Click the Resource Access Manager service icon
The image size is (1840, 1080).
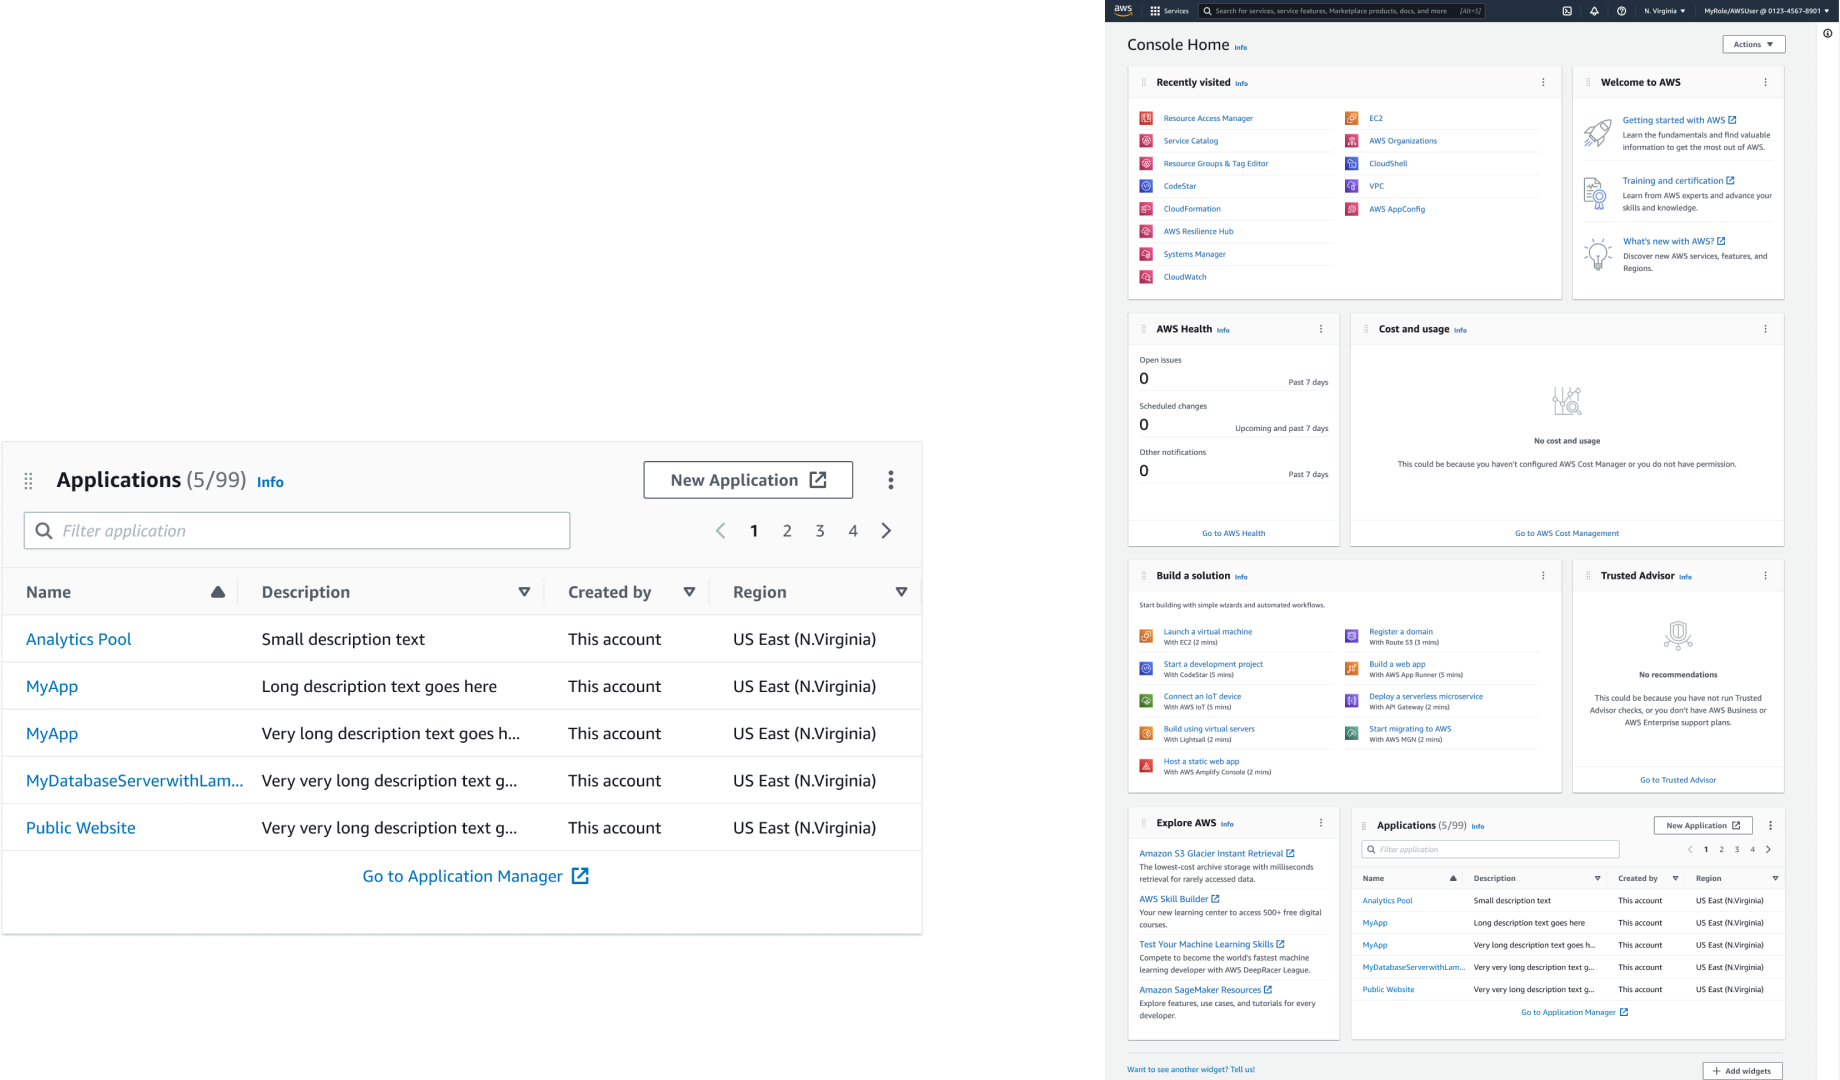[1146, 118]
